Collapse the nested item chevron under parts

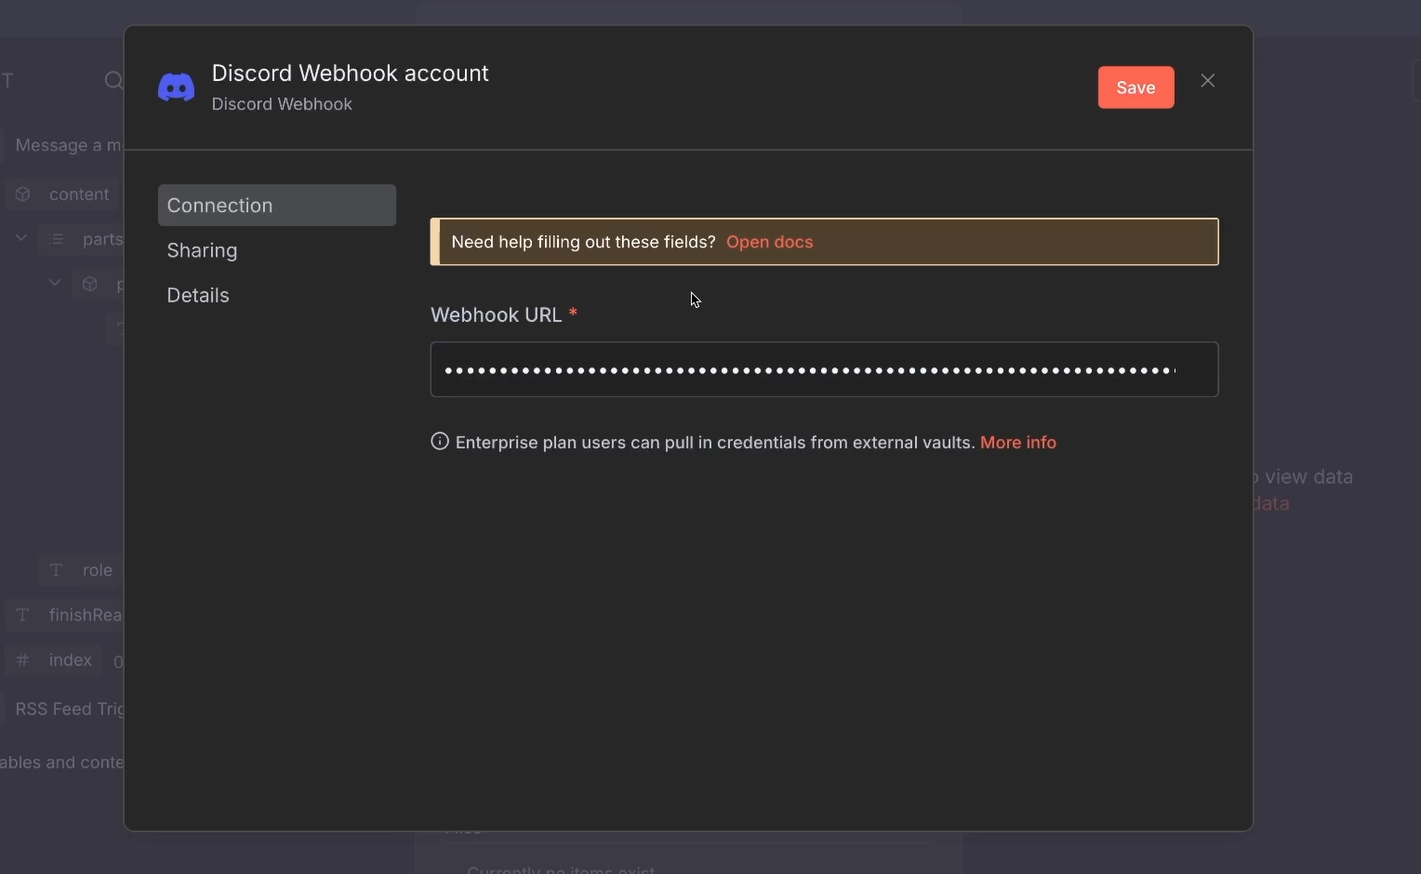click(x=55, y=282)
